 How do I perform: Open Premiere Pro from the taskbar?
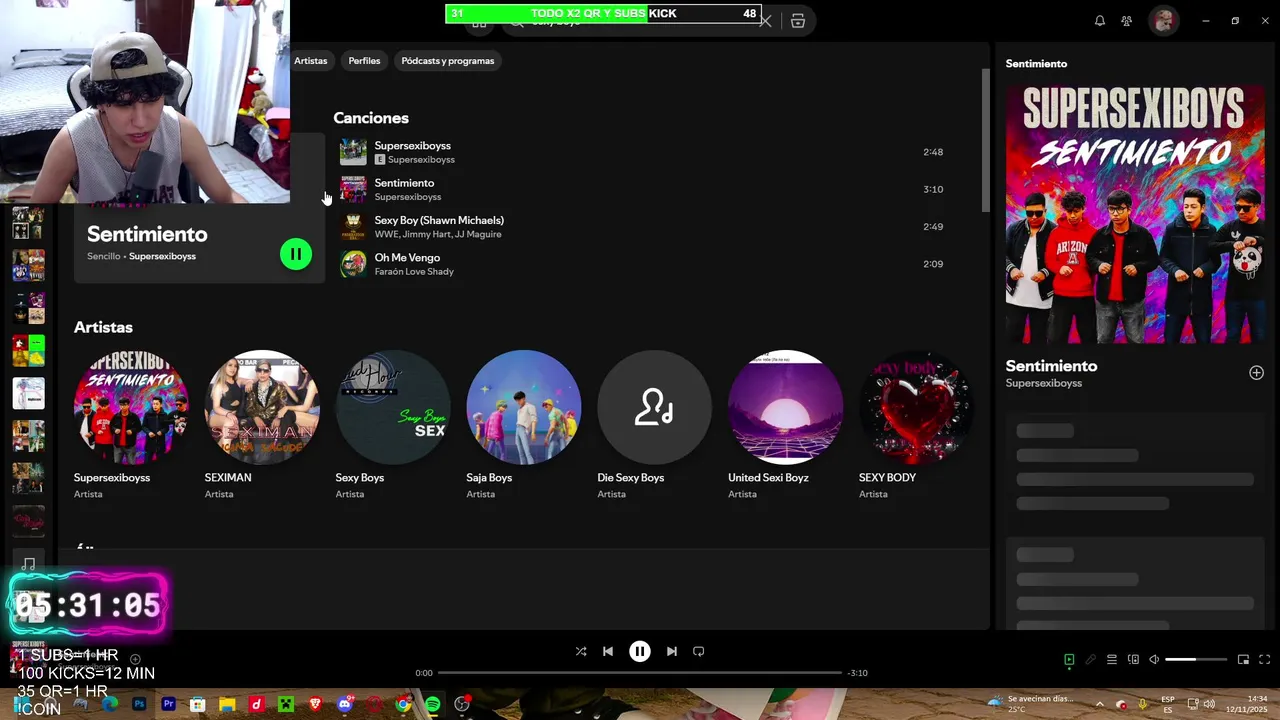pos(168,704)
